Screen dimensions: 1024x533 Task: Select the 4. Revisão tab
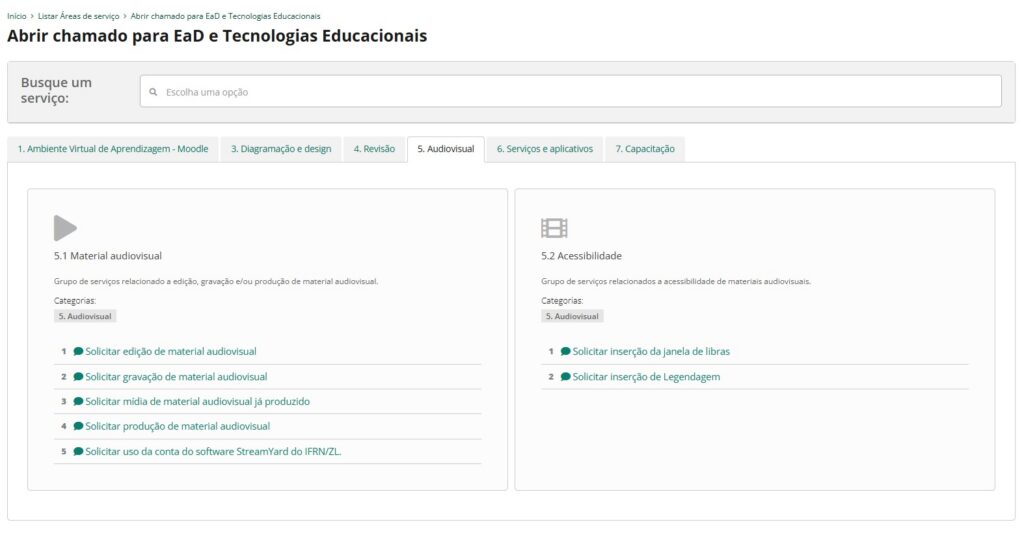pyautogui.click(x=374, y=149)
